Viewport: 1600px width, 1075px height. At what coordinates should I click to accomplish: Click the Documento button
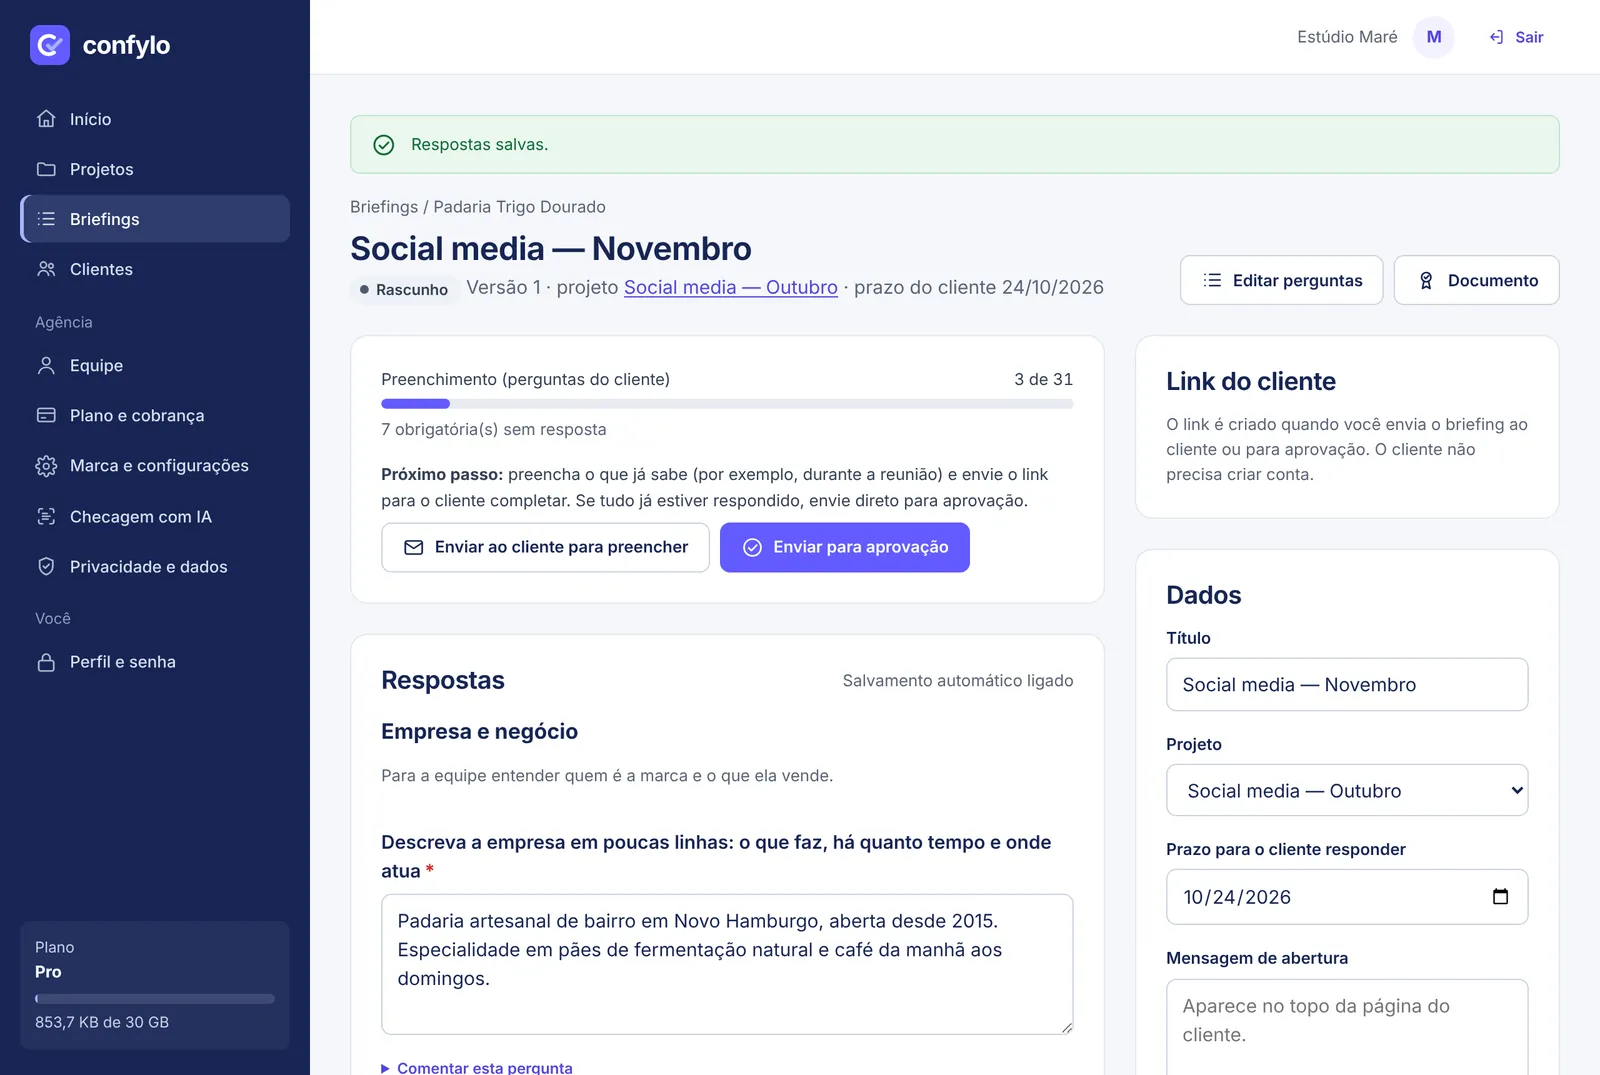point(1476,280)
